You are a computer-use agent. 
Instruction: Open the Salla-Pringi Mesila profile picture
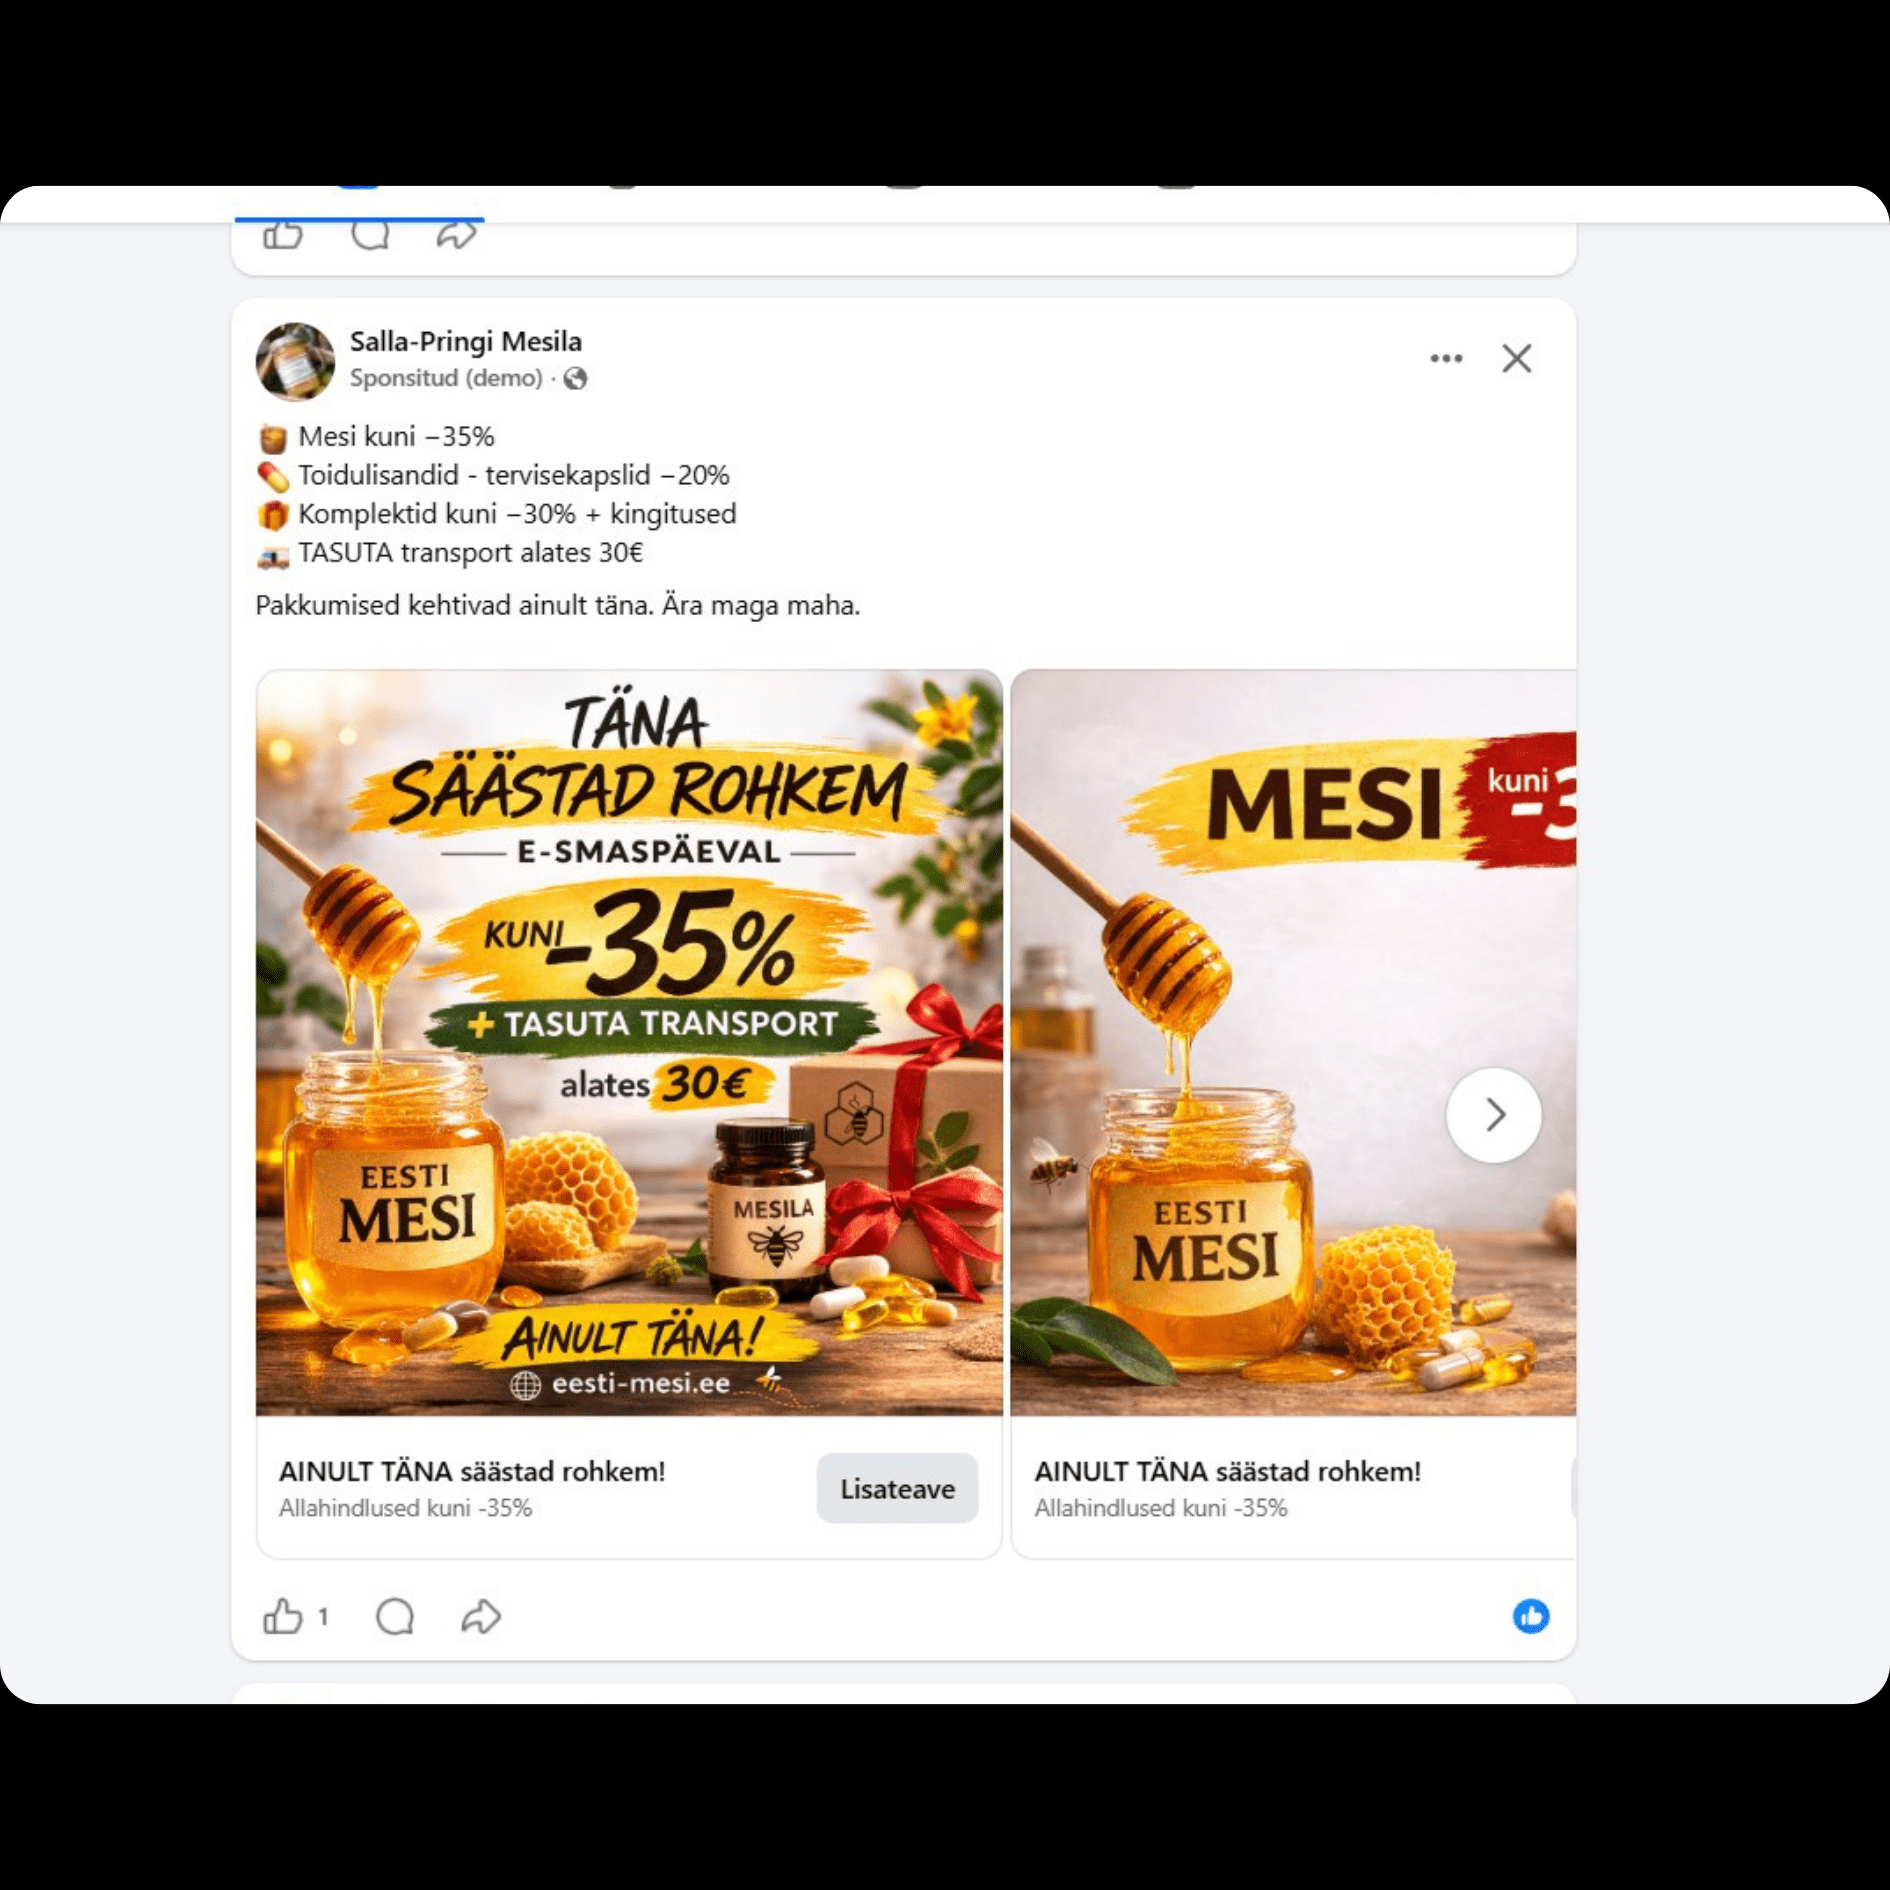point(295,361)
